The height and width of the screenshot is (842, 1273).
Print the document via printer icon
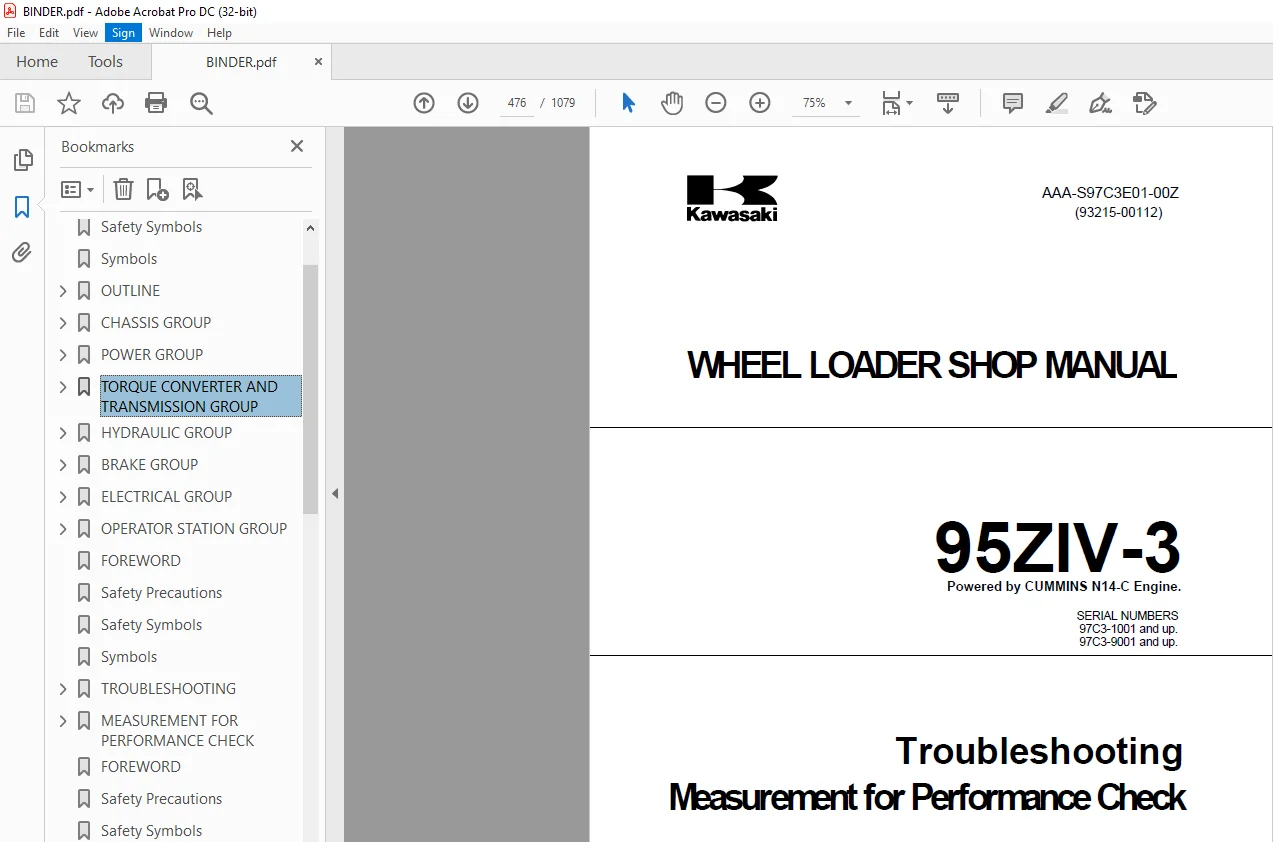pyautogui.click(x=156, y=103)
